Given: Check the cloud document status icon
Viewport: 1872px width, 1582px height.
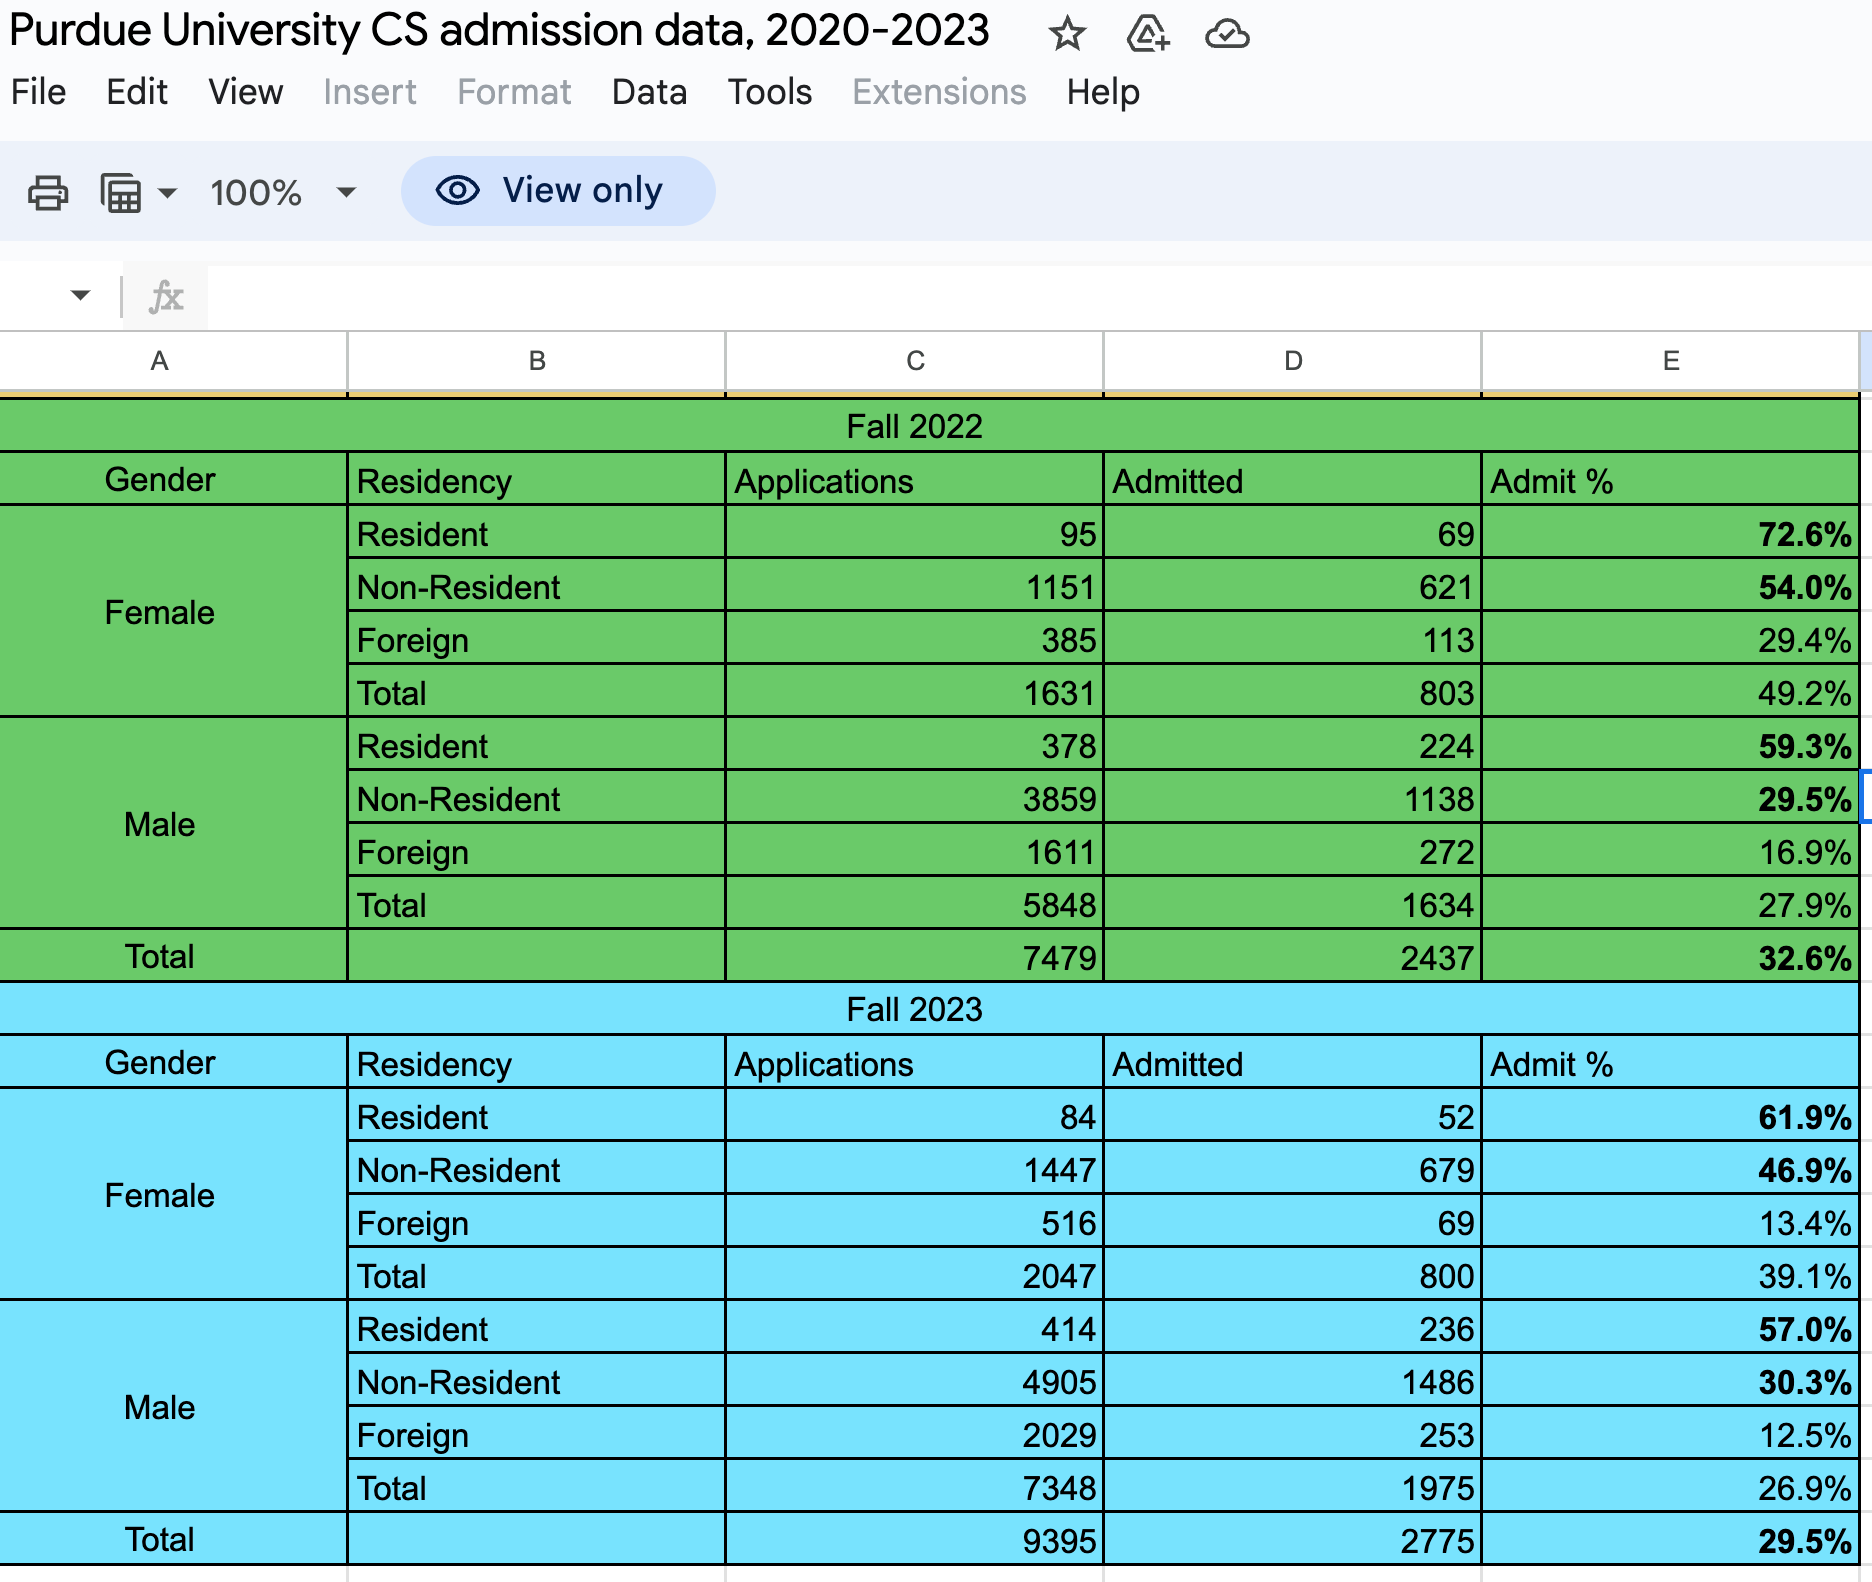Looking at the screenshot, I should tap(1227, 35).
